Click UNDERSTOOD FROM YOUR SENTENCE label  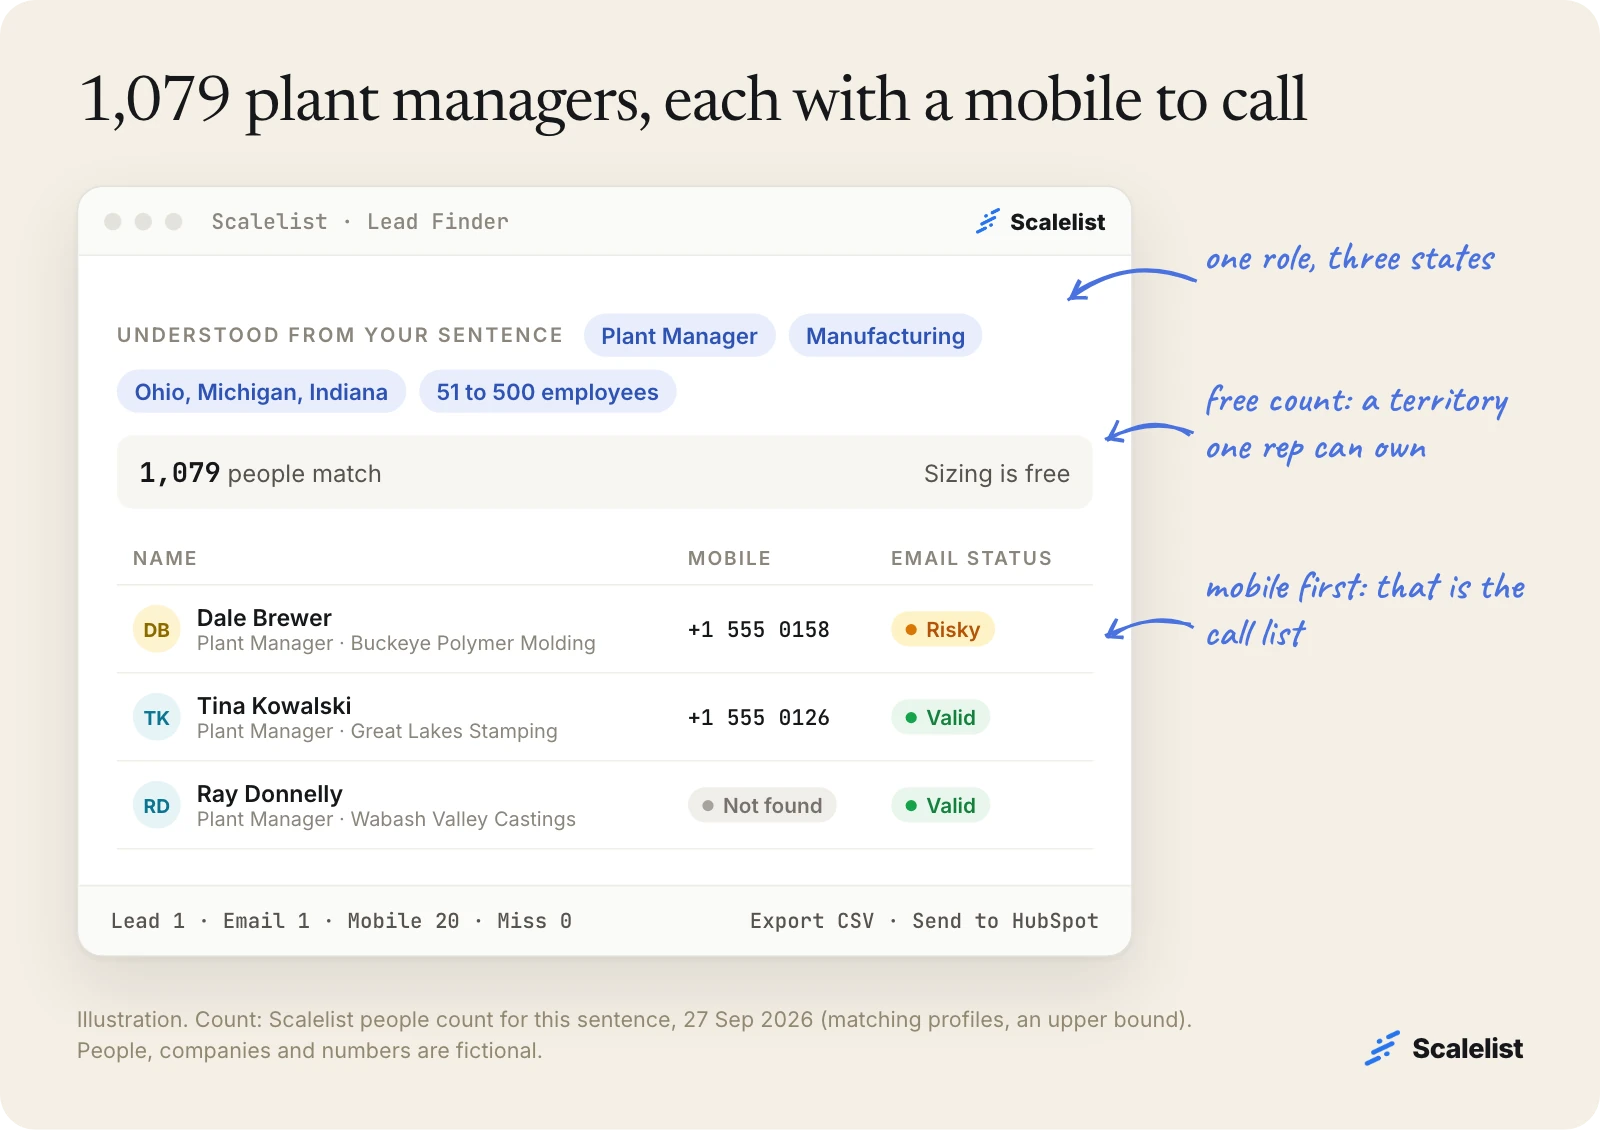340,335
